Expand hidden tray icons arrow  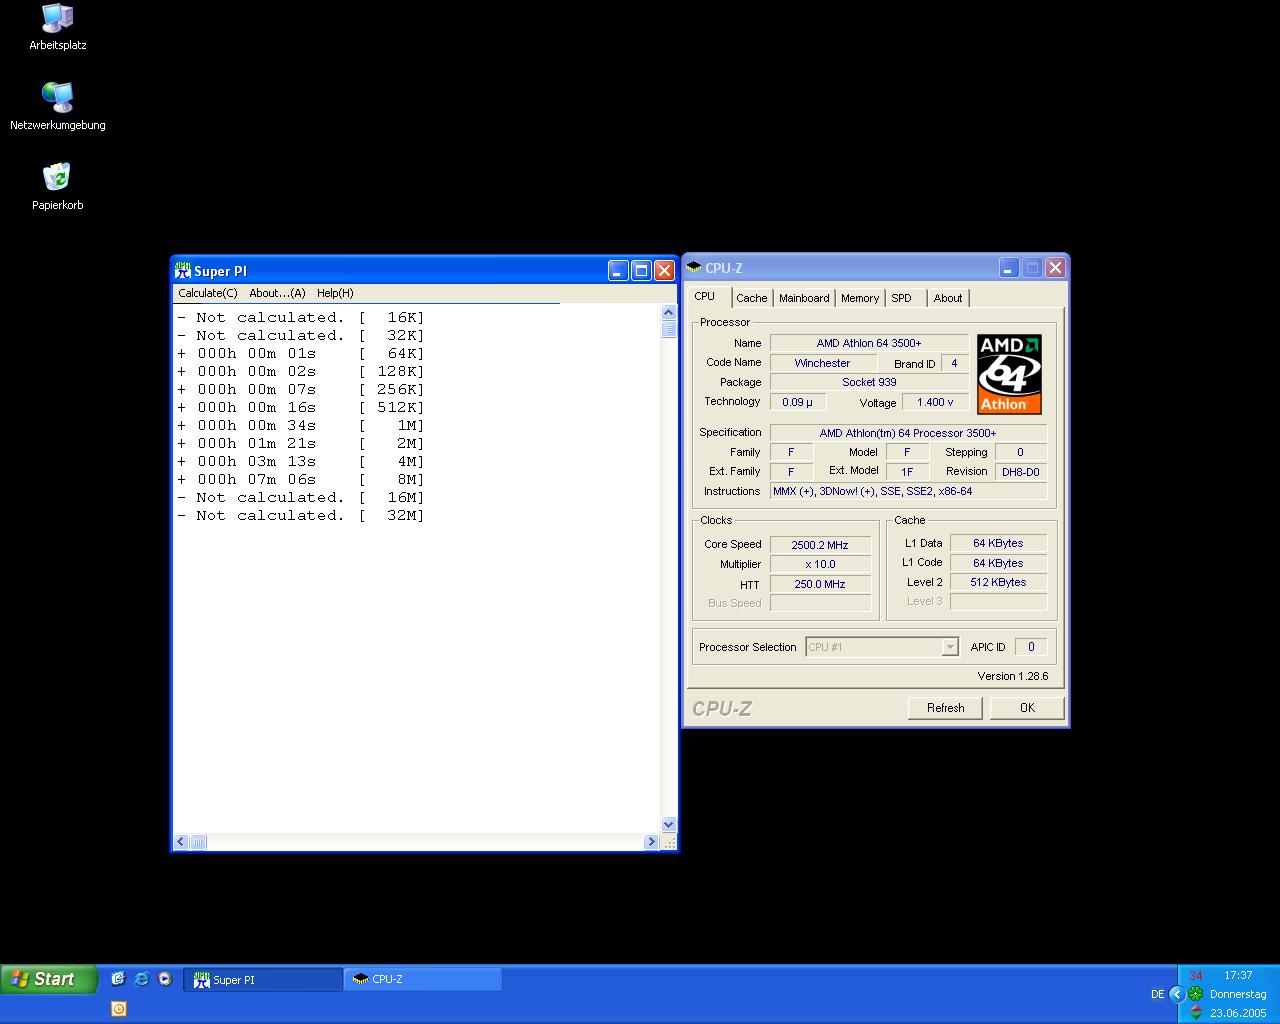click(1177, 994)
